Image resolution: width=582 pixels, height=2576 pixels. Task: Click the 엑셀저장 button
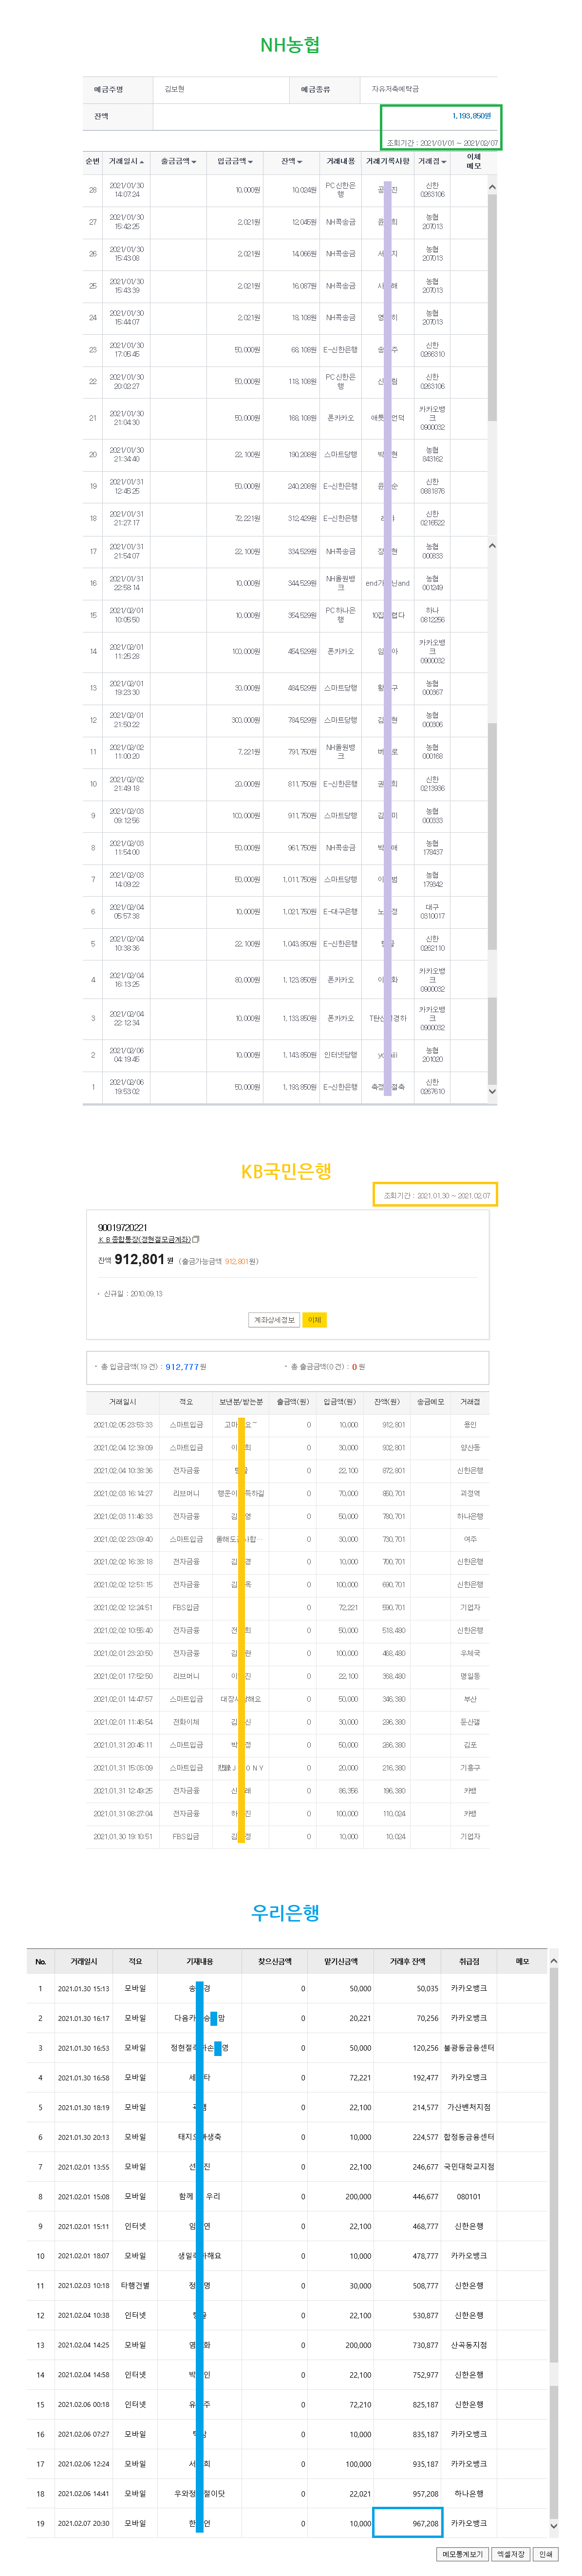[511, 2554]
